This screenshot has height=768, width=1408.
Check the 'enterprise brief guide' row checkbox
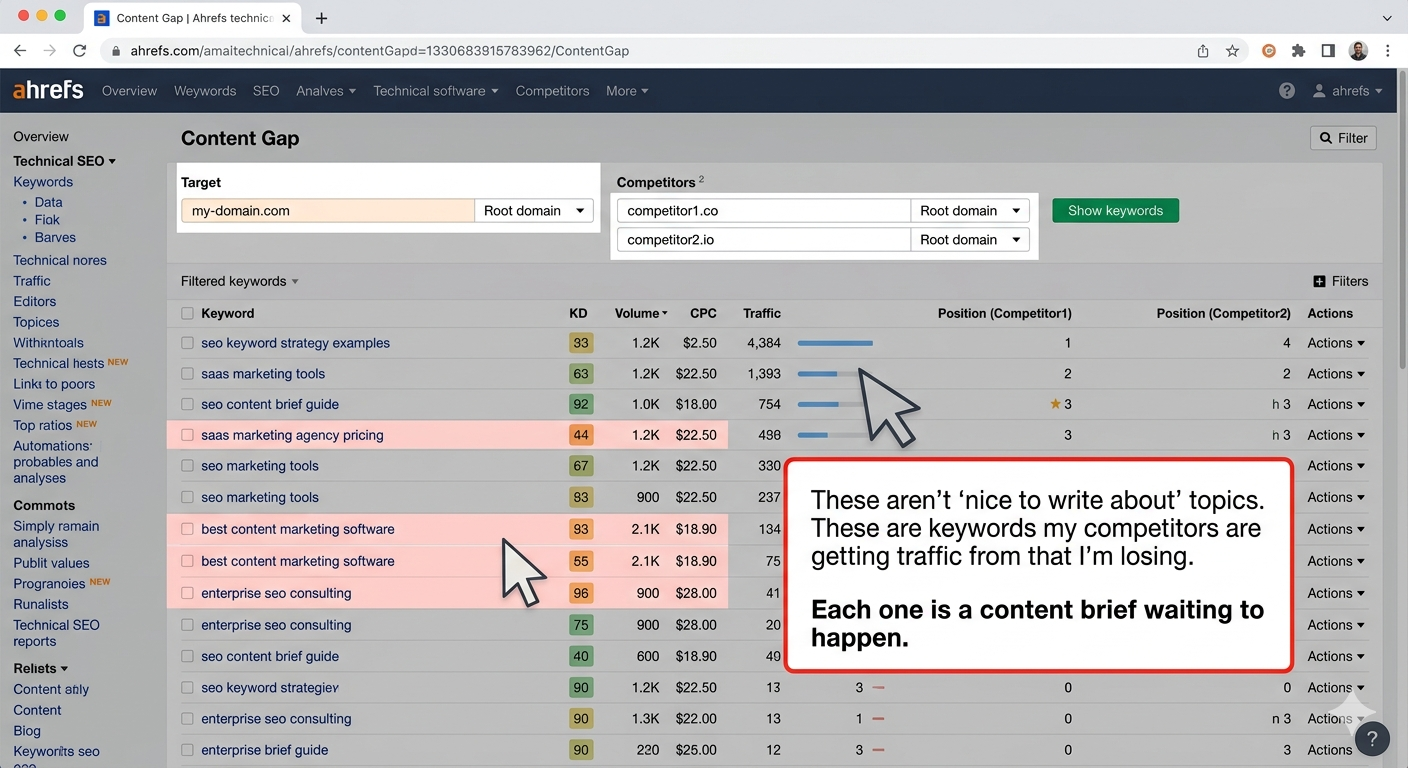click(187, 750)
